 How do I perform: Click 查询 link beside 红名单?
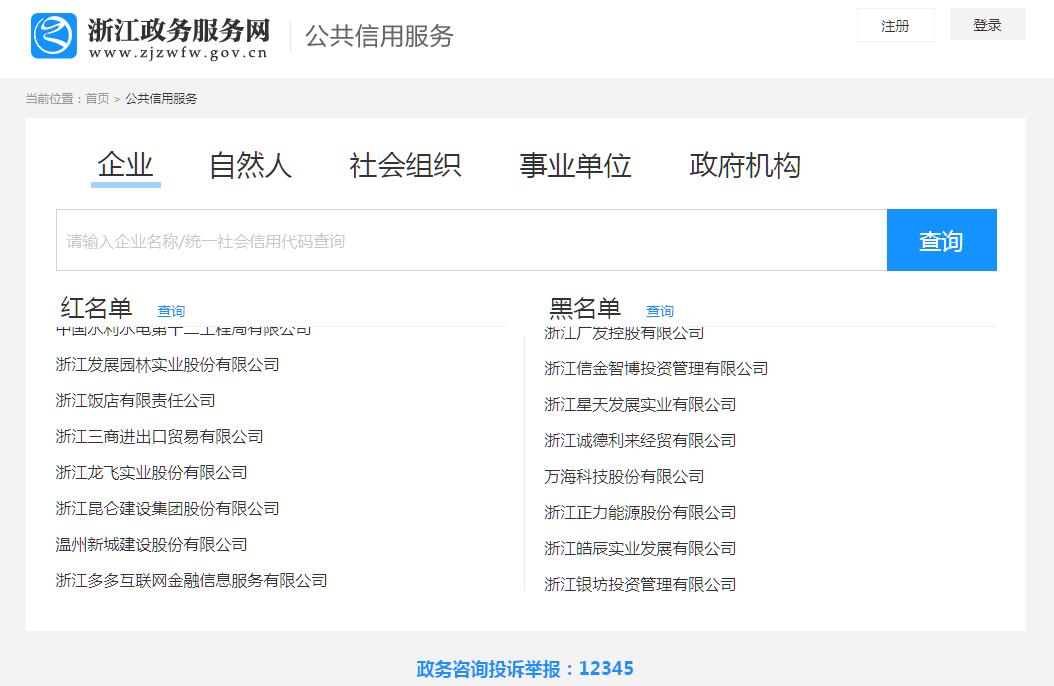[x=171, y=311]
